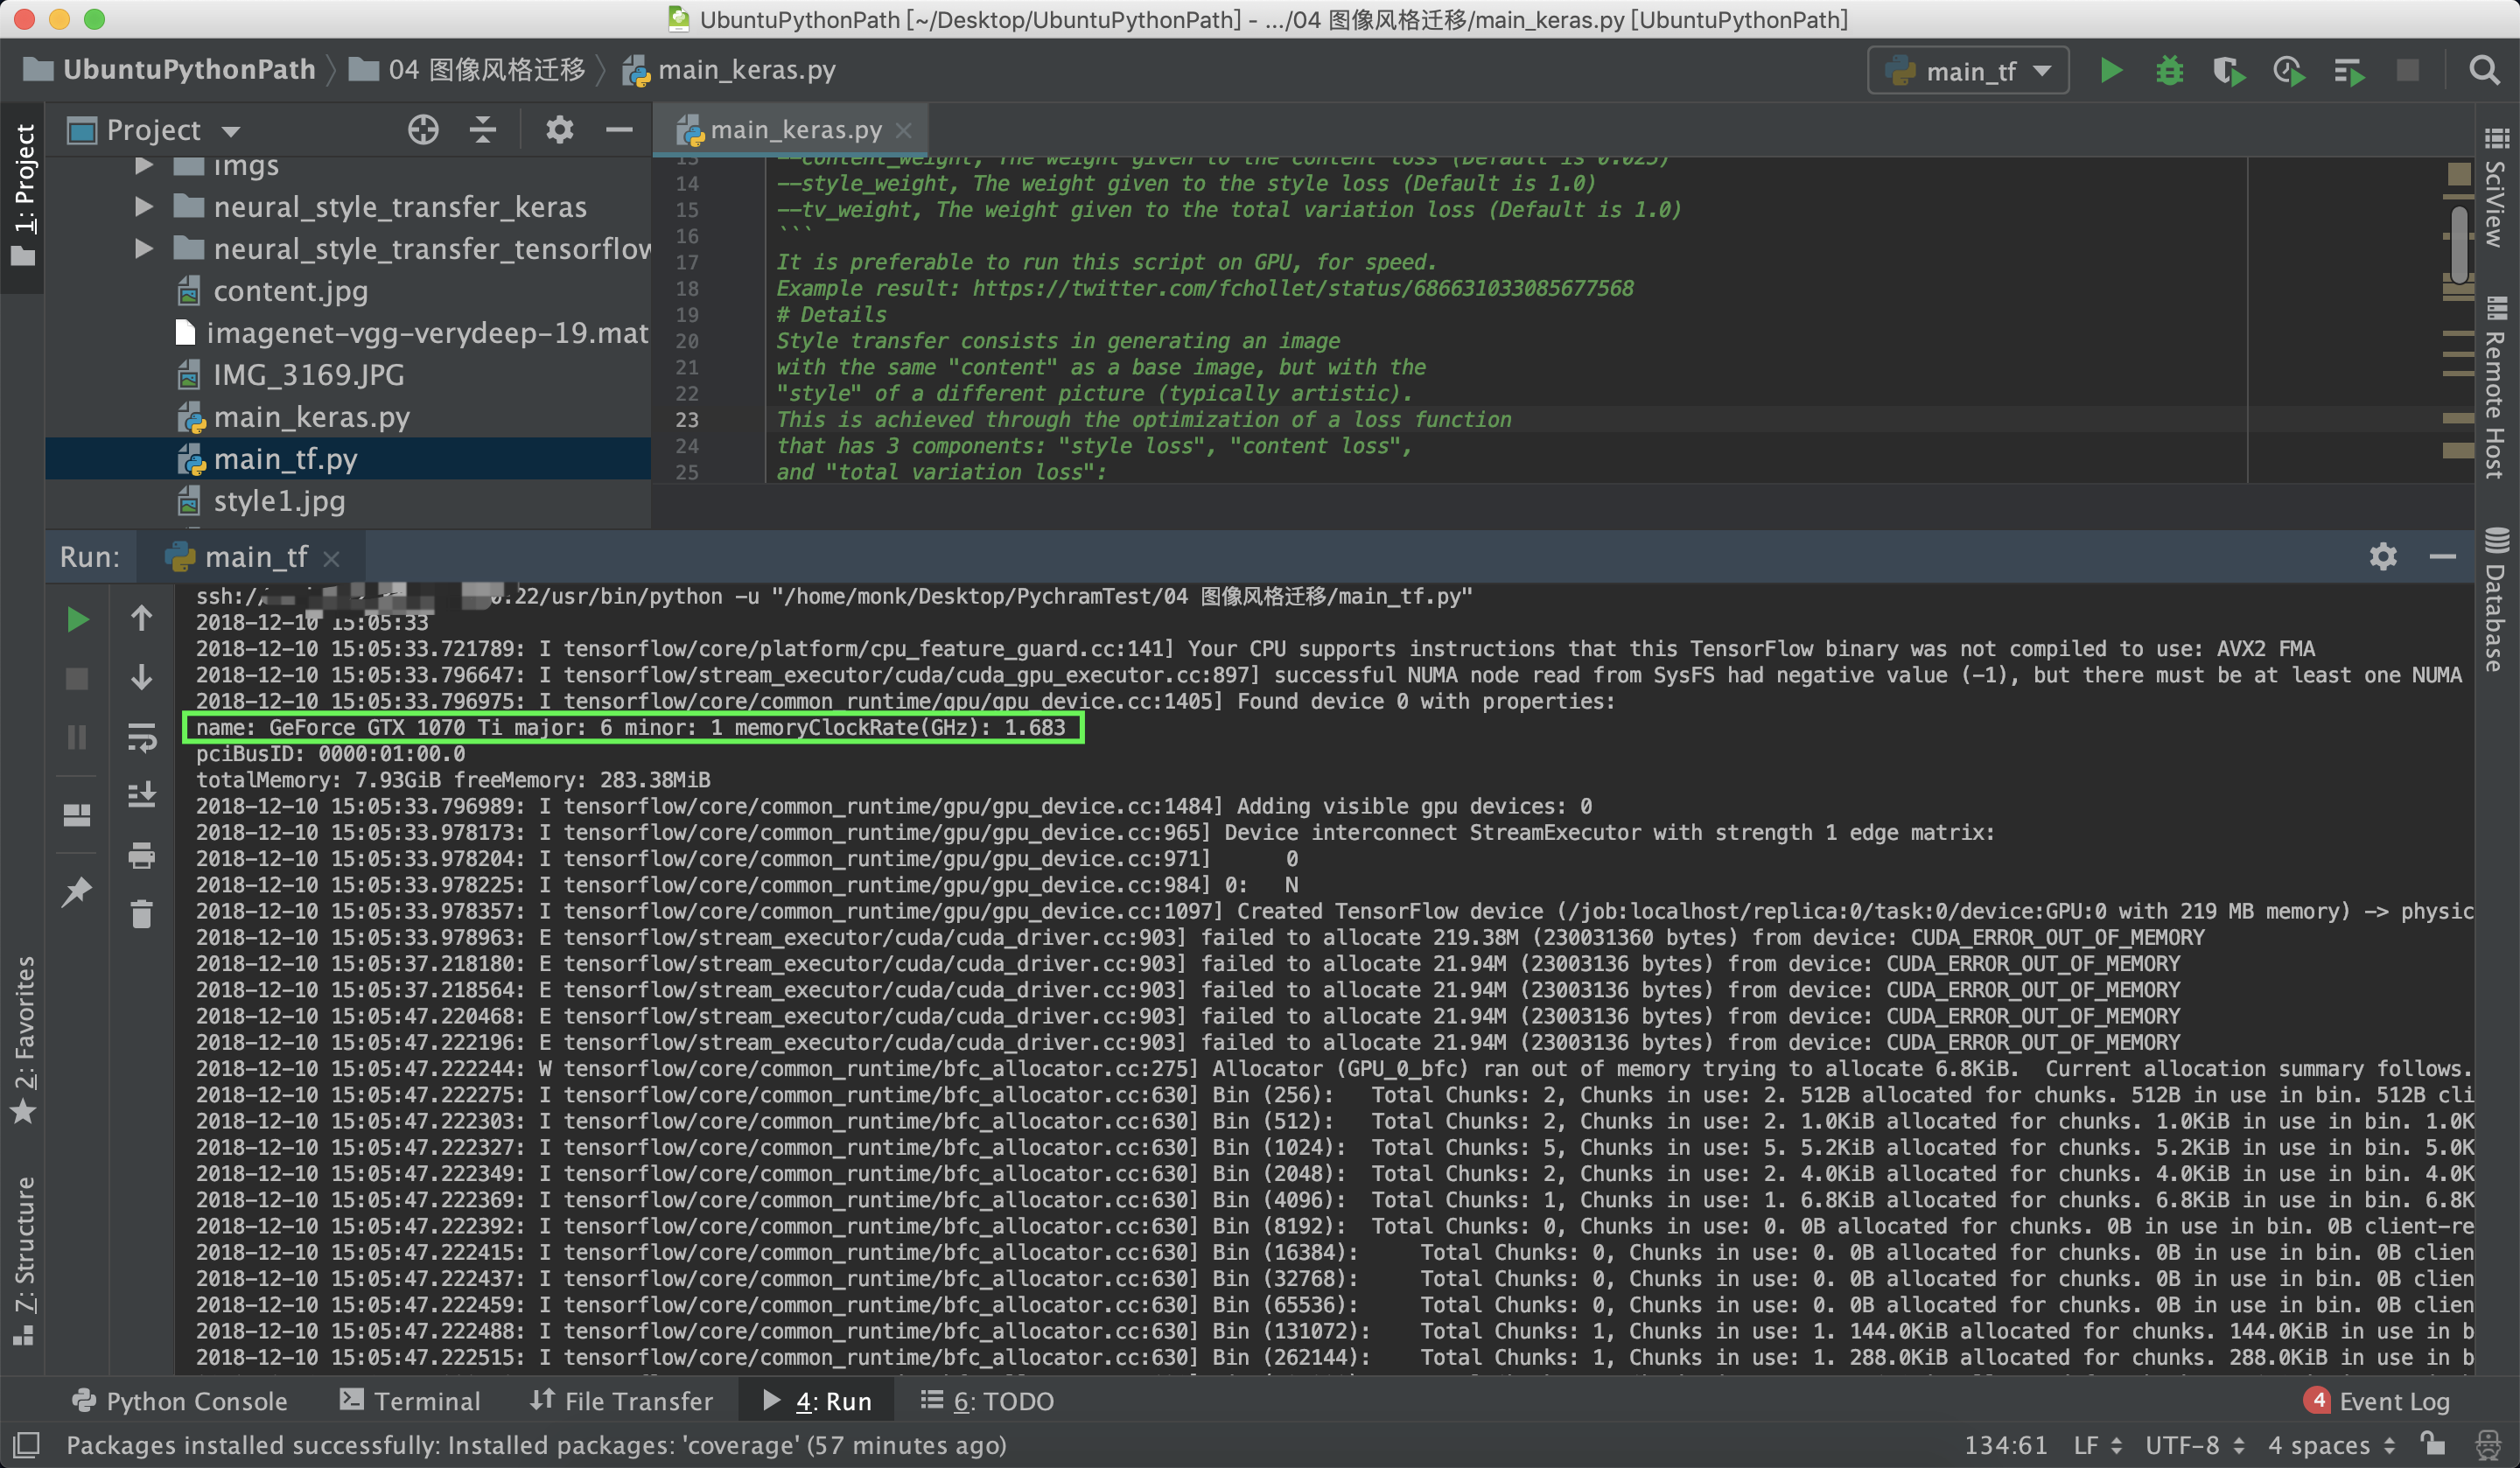Select imagenet-vgg-verydeep-19.mat file
This screenshot has width=2520, height=1468.
[x=348, y=333]
